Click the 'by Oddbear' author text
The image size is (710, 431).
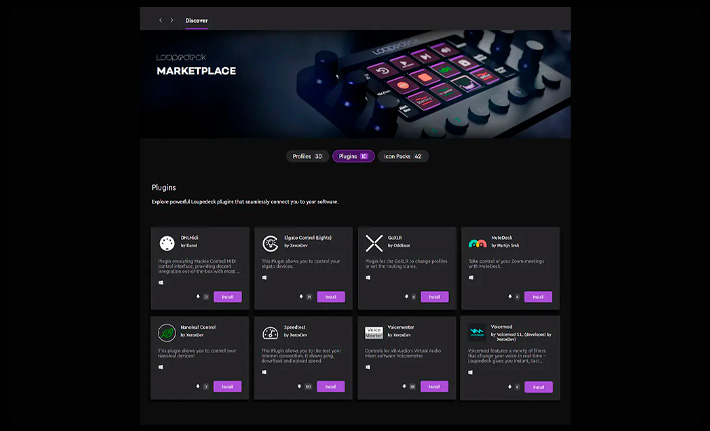click(x=399, y=245)
